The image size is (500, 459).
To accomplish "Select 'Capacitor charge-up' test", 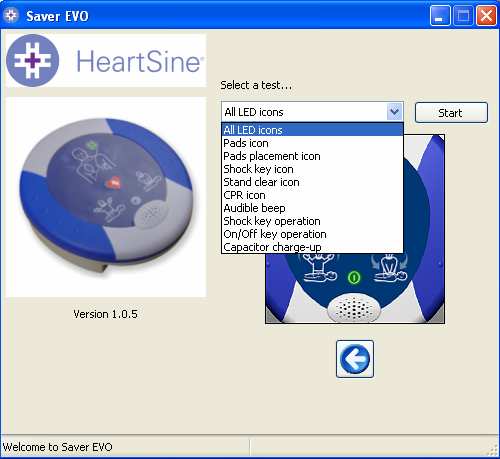I will [x=312, y=247].
